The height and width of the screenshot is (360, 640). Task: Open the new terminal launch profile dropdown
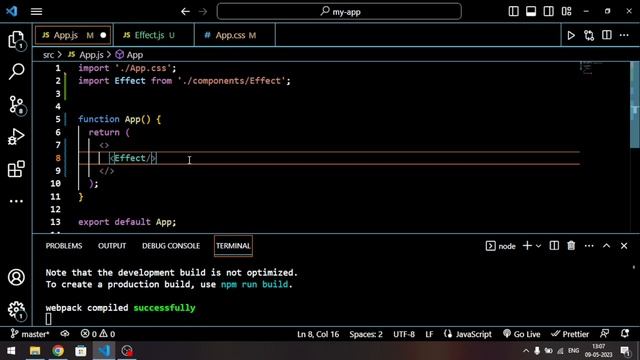539,246
